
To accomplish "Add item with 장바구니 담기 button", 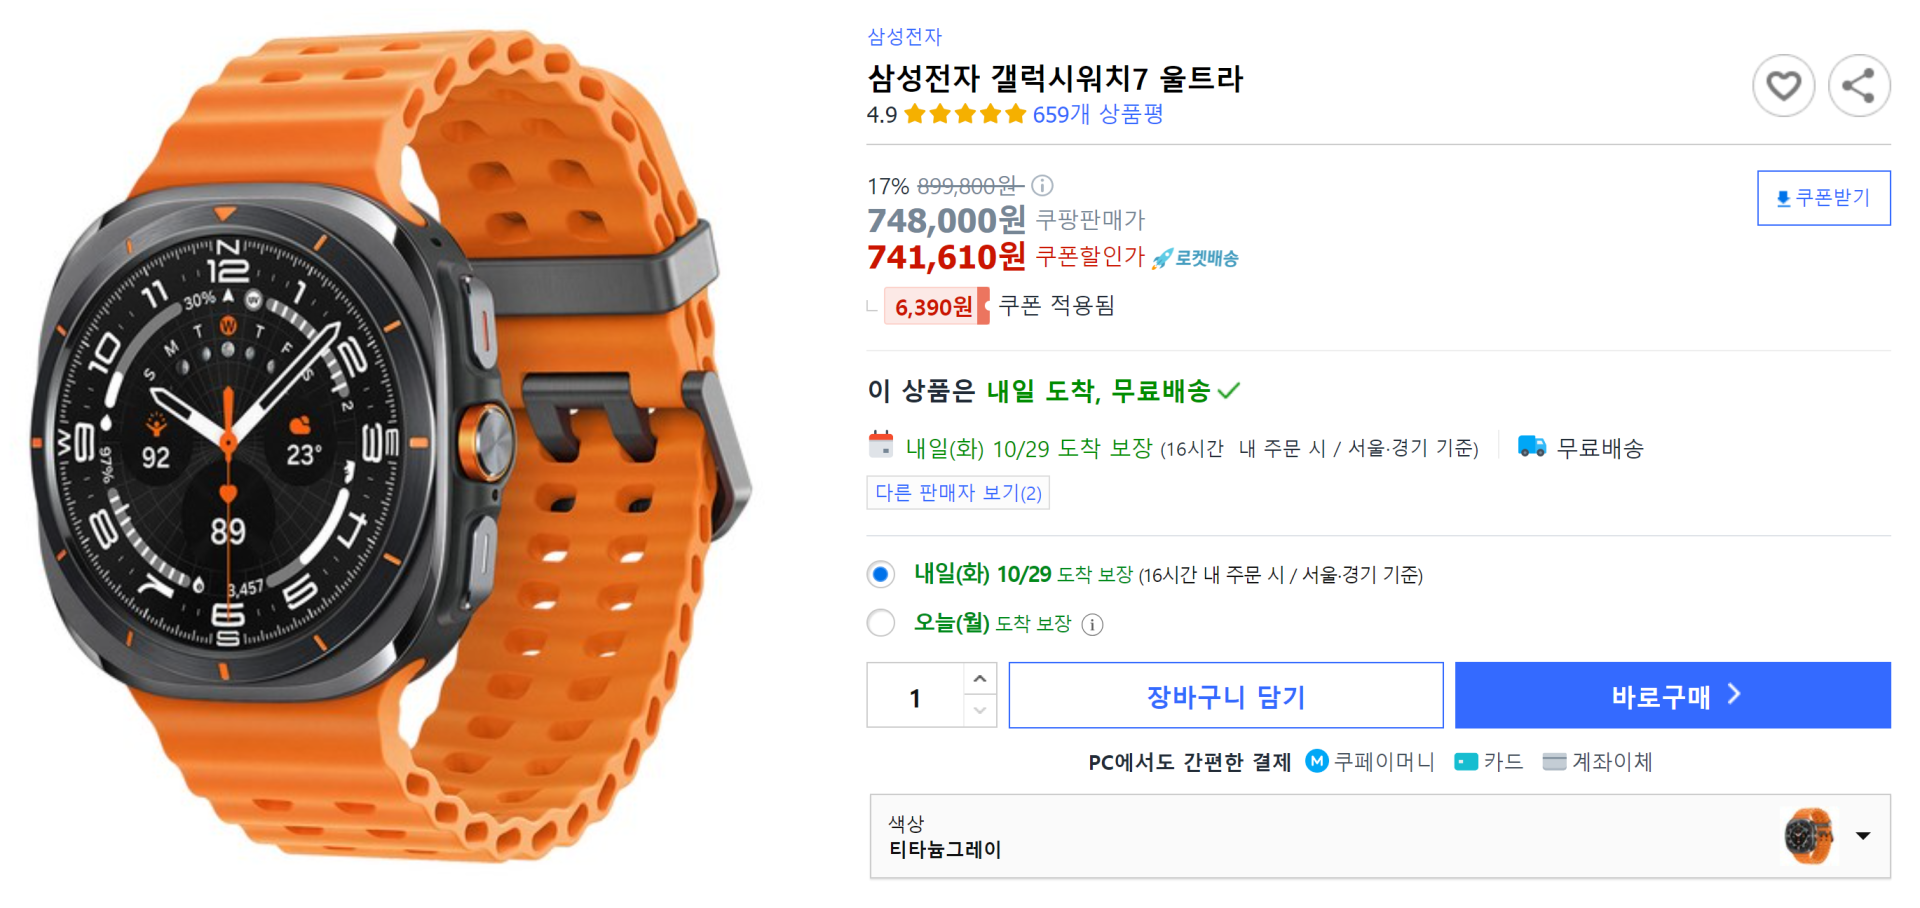I will tap(1225, 696).
